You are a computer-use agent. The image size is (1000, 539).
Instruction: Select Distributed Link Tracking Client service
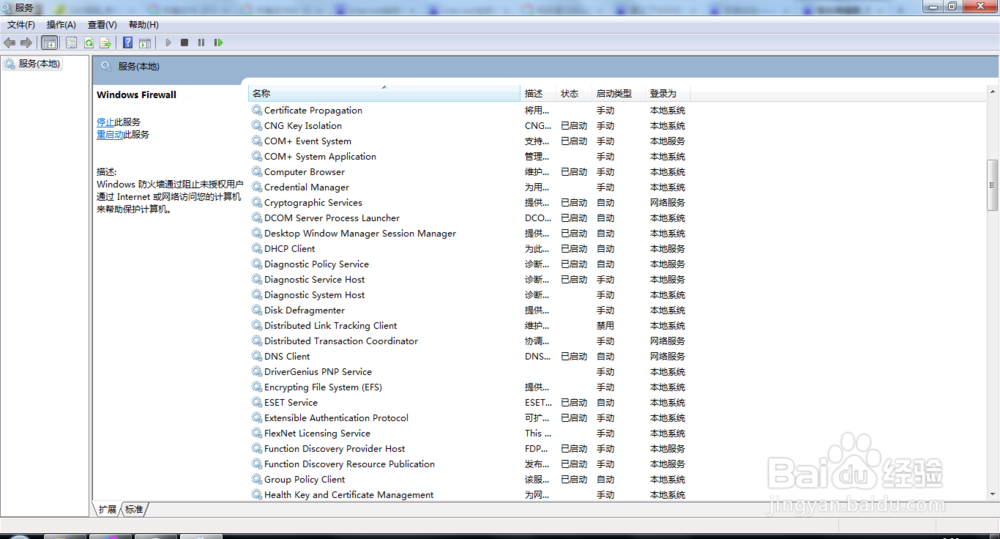(330, 325)
